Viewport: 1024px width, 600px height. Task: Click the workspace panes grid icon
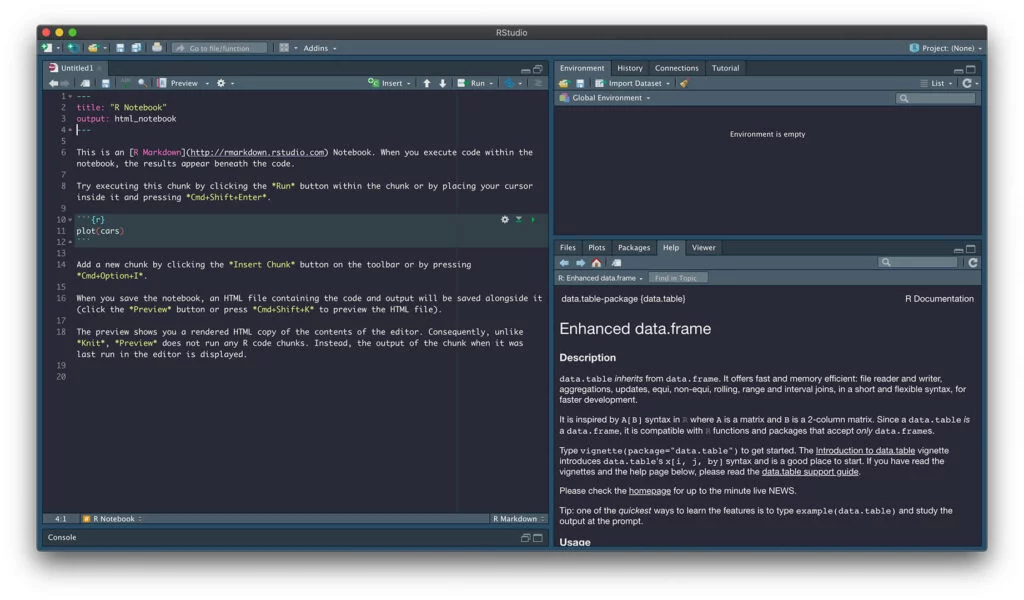(284, 48)
